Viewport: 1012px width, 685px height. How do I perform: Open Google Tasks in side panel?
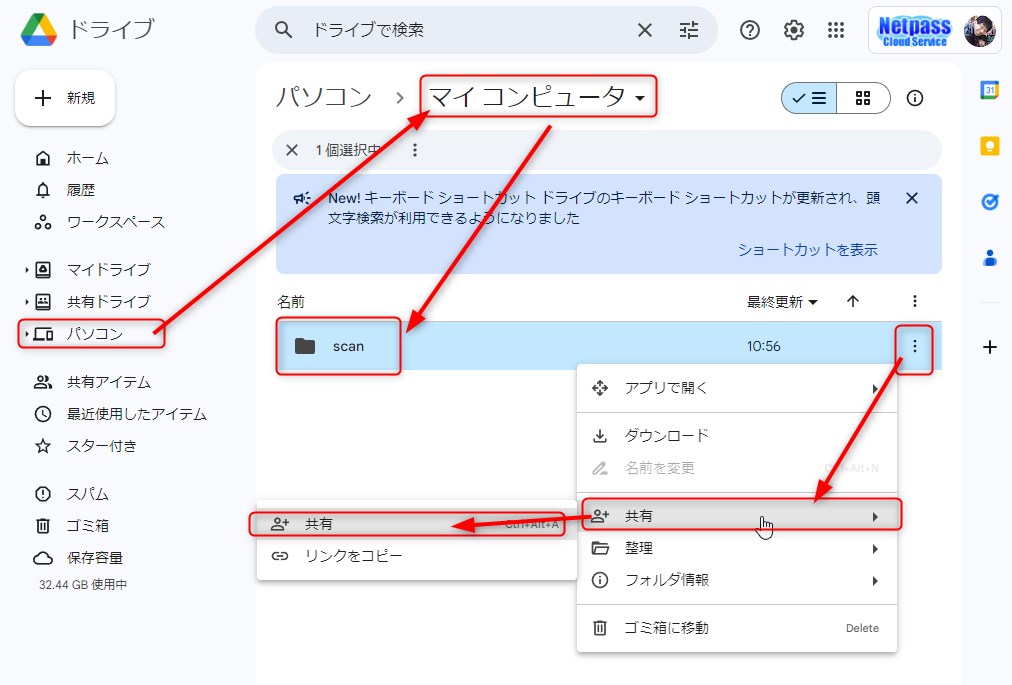(x=989, y=201)
